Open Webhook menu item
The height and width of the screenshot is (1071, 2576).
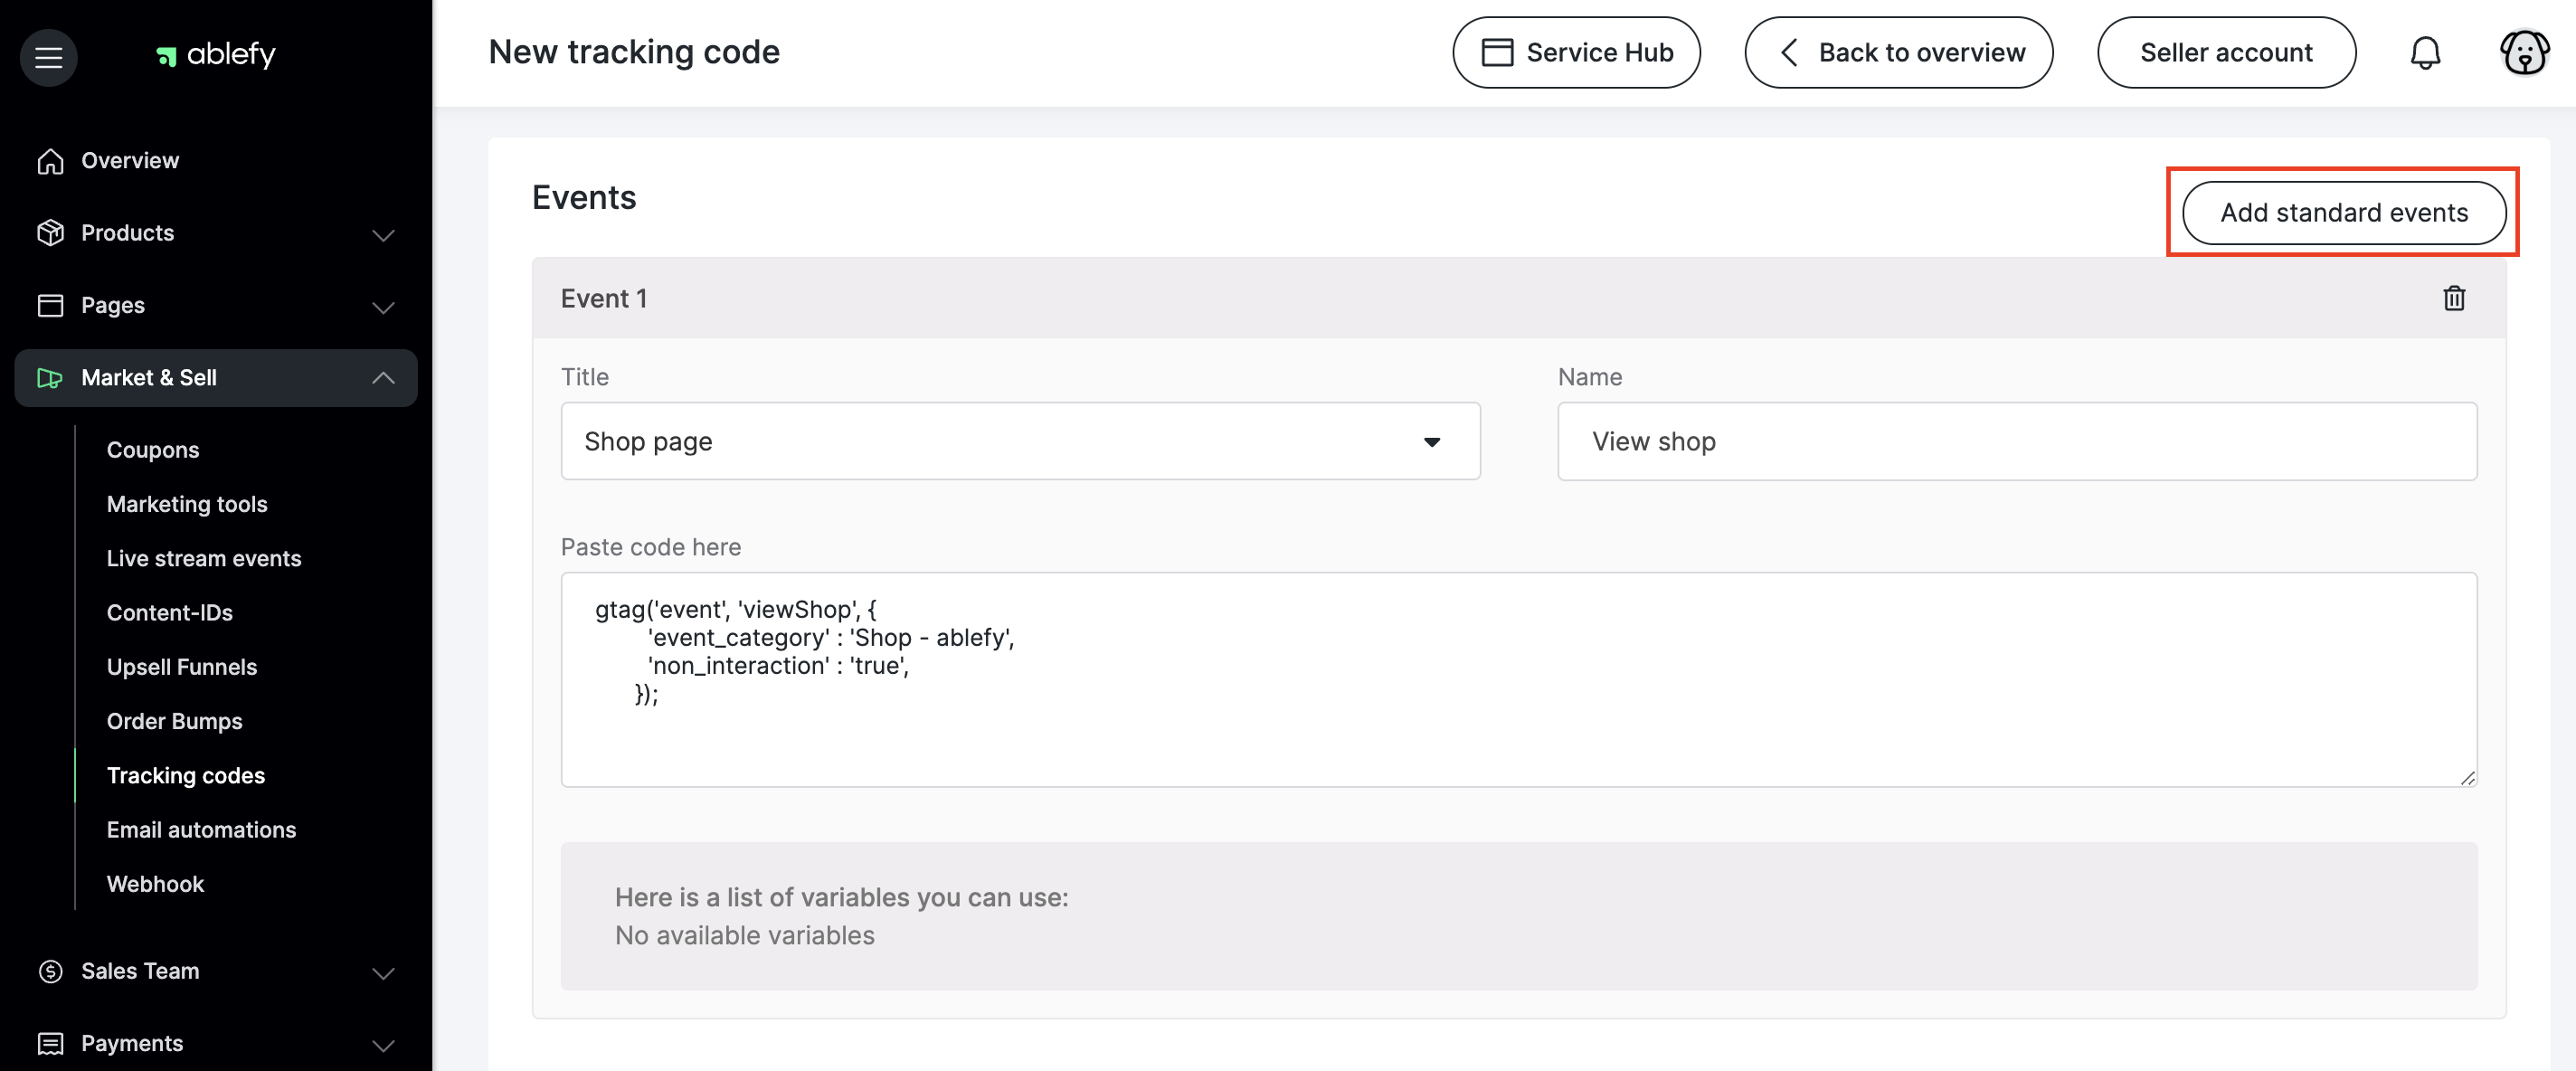(x=155, y=884)
